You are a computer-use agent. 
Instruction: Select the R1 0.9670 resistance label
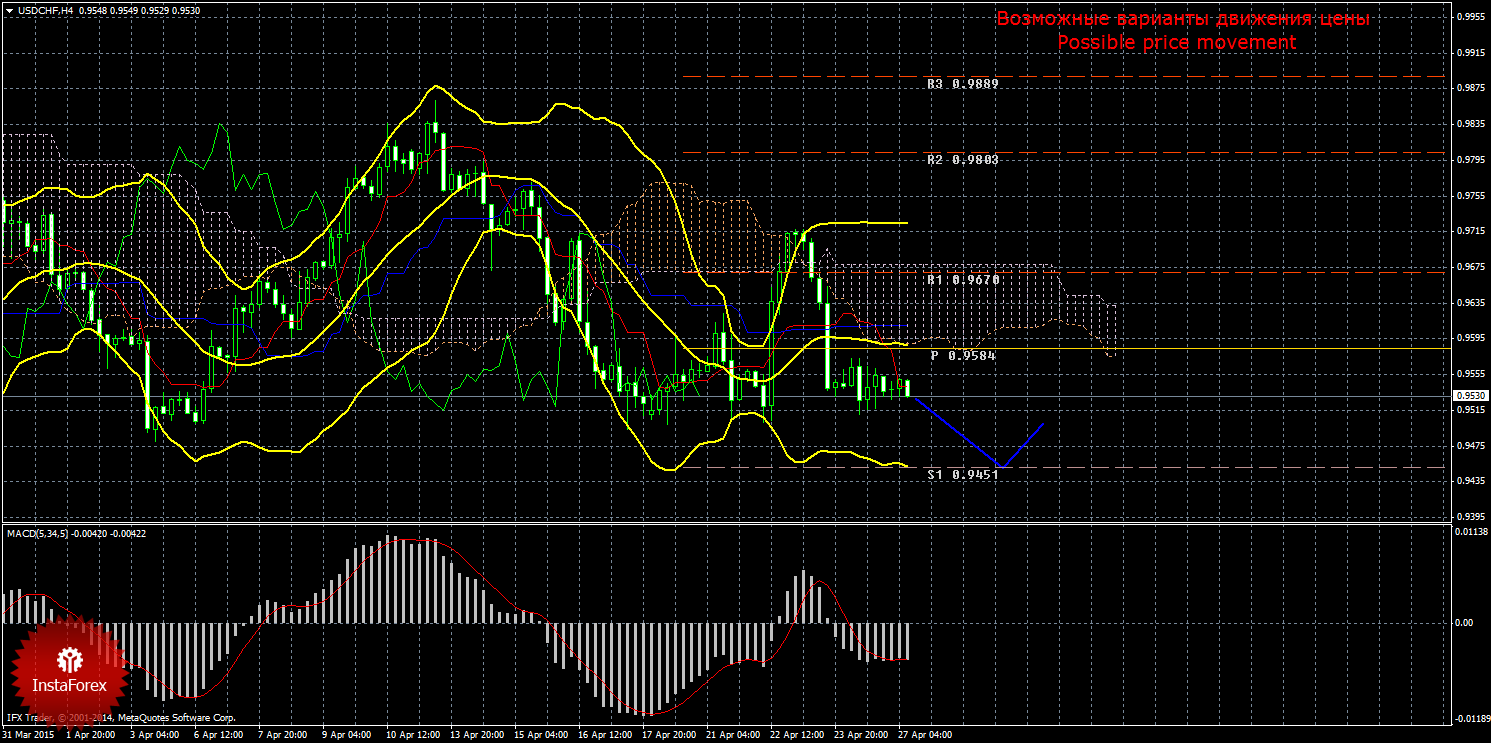click(x=963, y=281)
